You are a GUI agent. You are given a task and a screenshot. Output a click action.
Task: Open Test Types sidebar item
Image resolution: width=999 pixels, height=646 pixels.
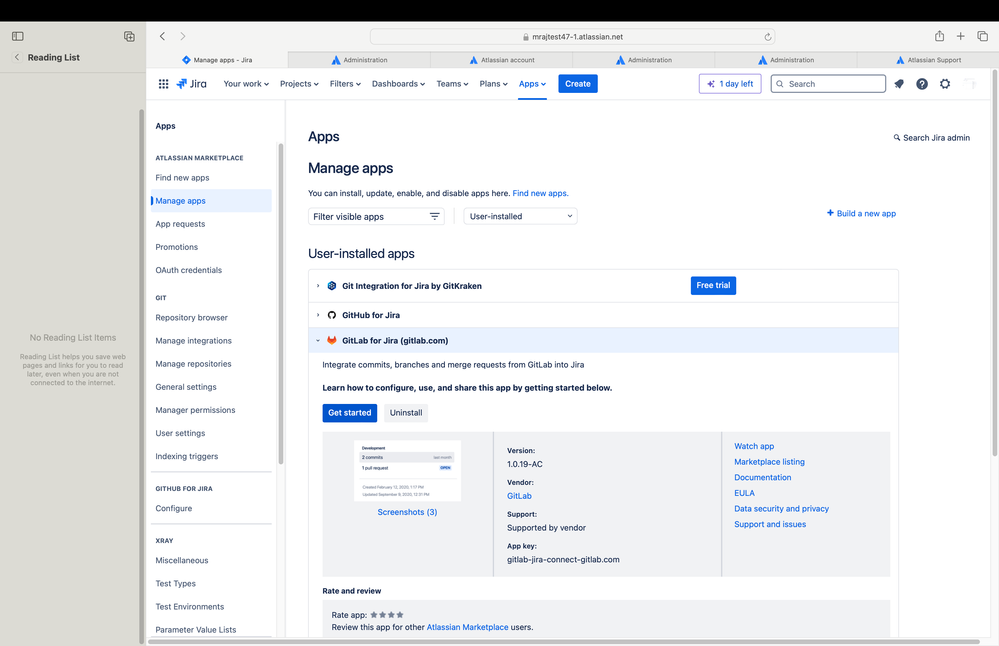click(175, 584)
